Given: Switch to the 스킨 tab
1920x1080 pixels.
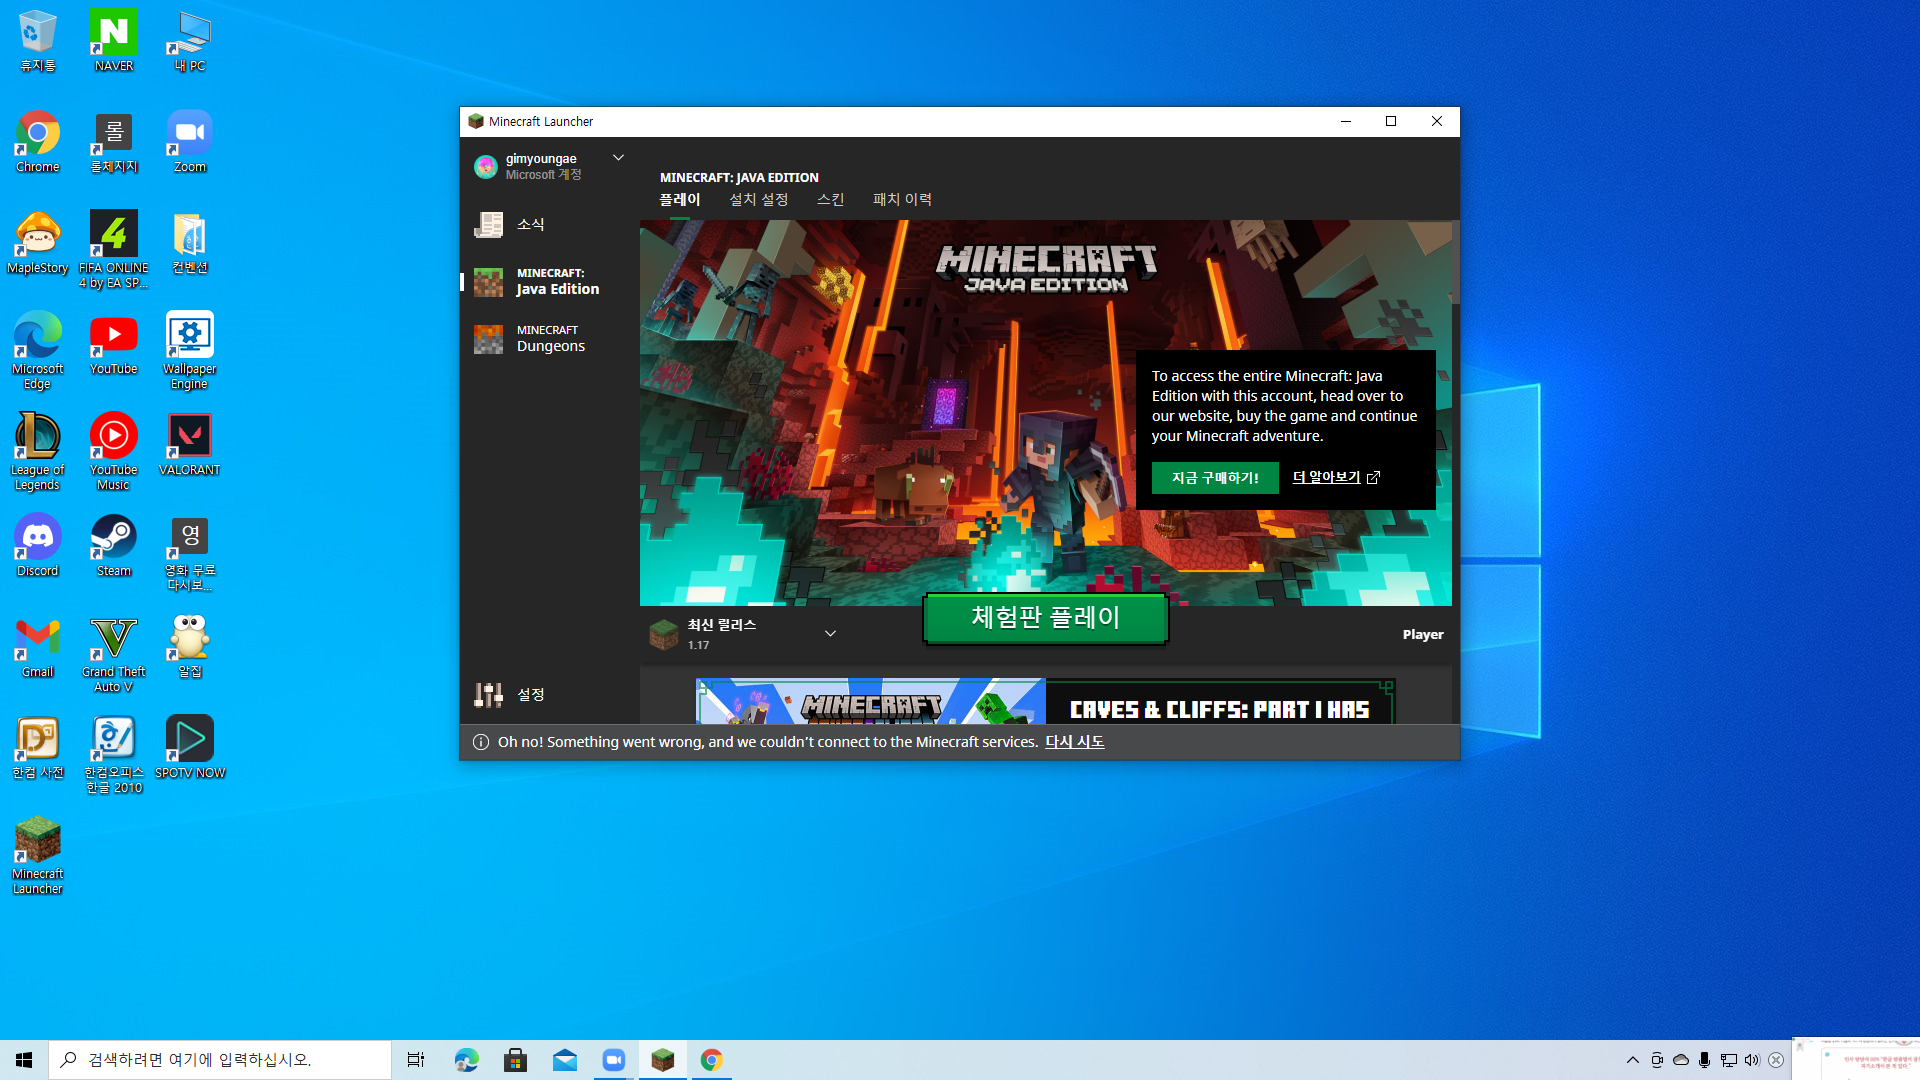Looking at the screenshot, I should coord(830,200).
